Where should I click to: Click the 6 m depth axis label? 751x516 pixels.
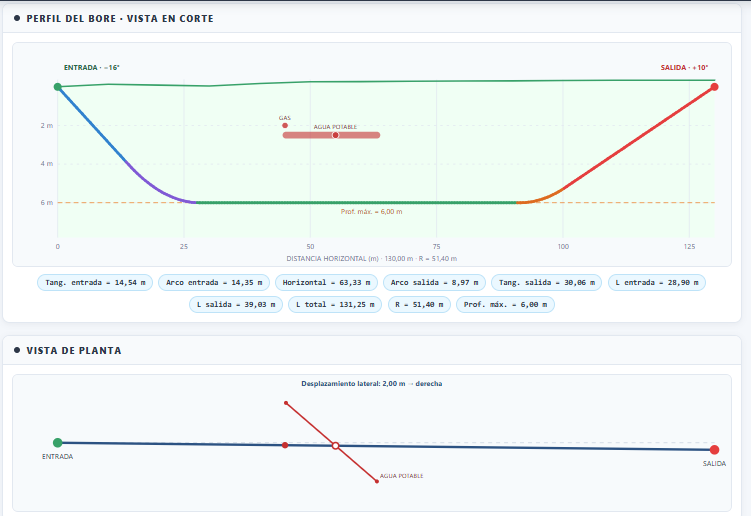point(46,203)
